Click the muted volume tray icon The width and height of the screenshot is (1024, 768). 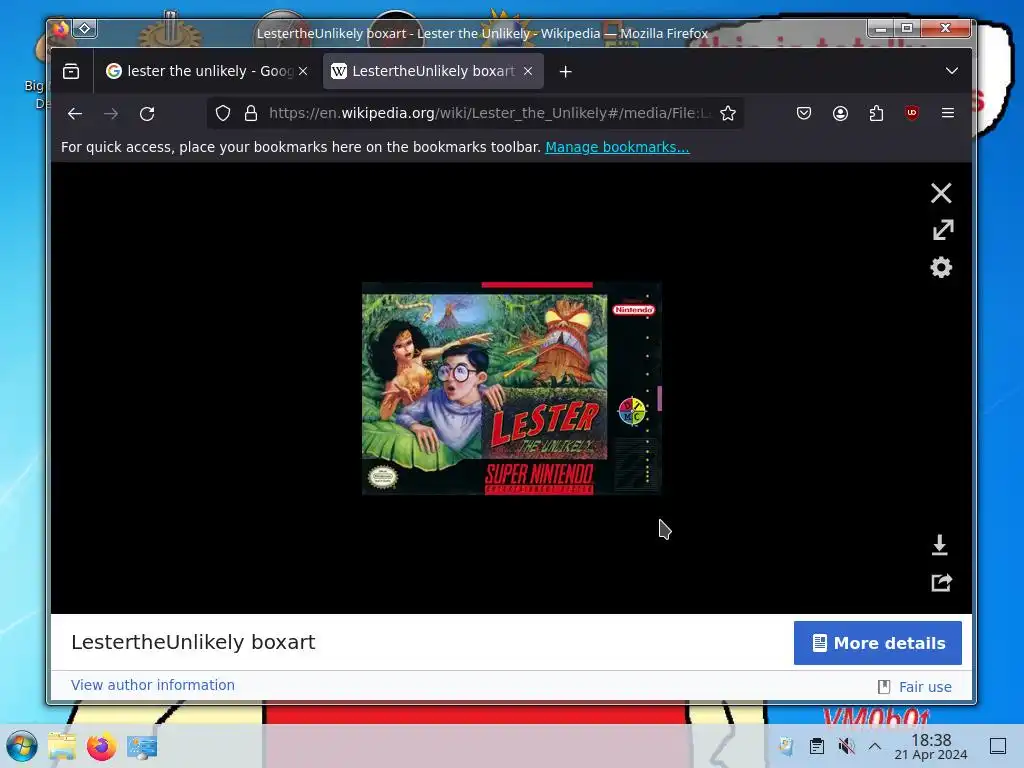coord(846,746)
